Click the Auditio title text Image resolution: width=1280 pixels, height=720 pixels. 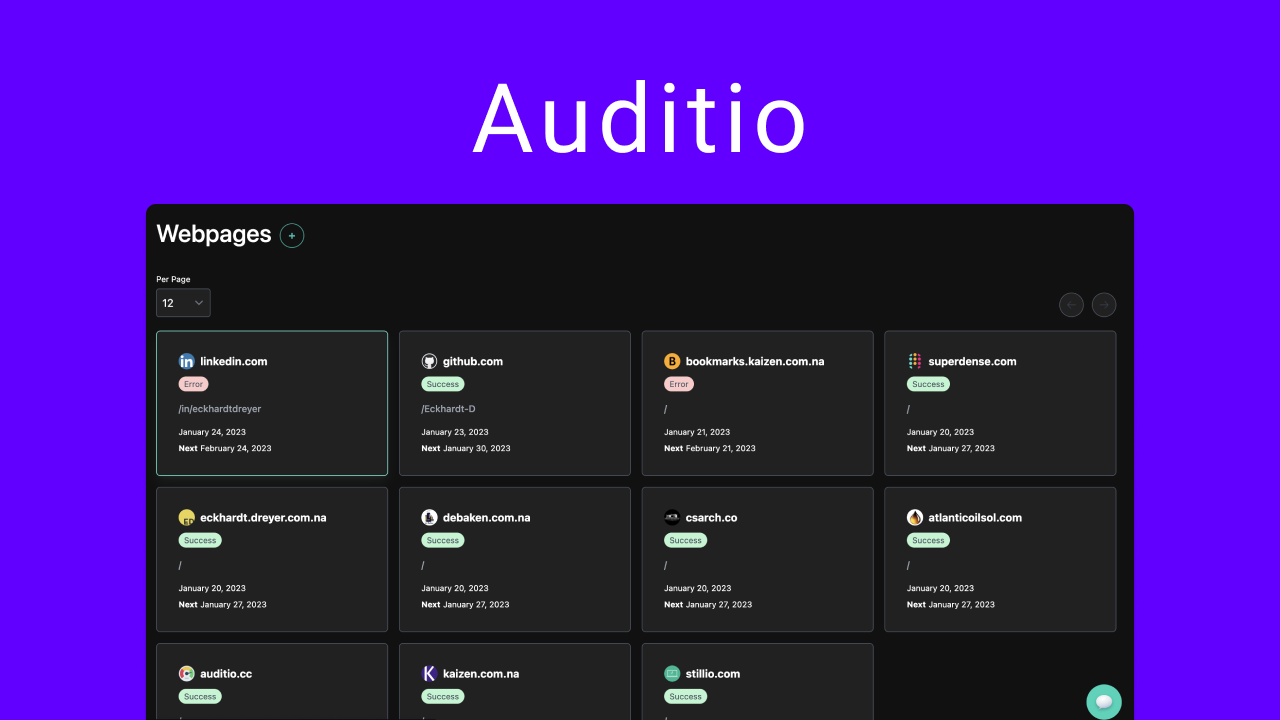[640, 117]
